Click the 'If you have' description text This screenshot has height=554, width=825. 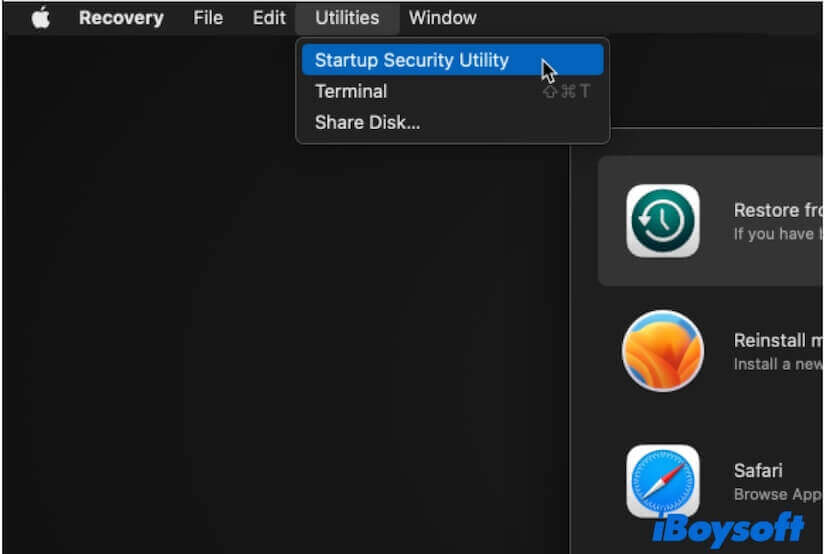[777, 234]
